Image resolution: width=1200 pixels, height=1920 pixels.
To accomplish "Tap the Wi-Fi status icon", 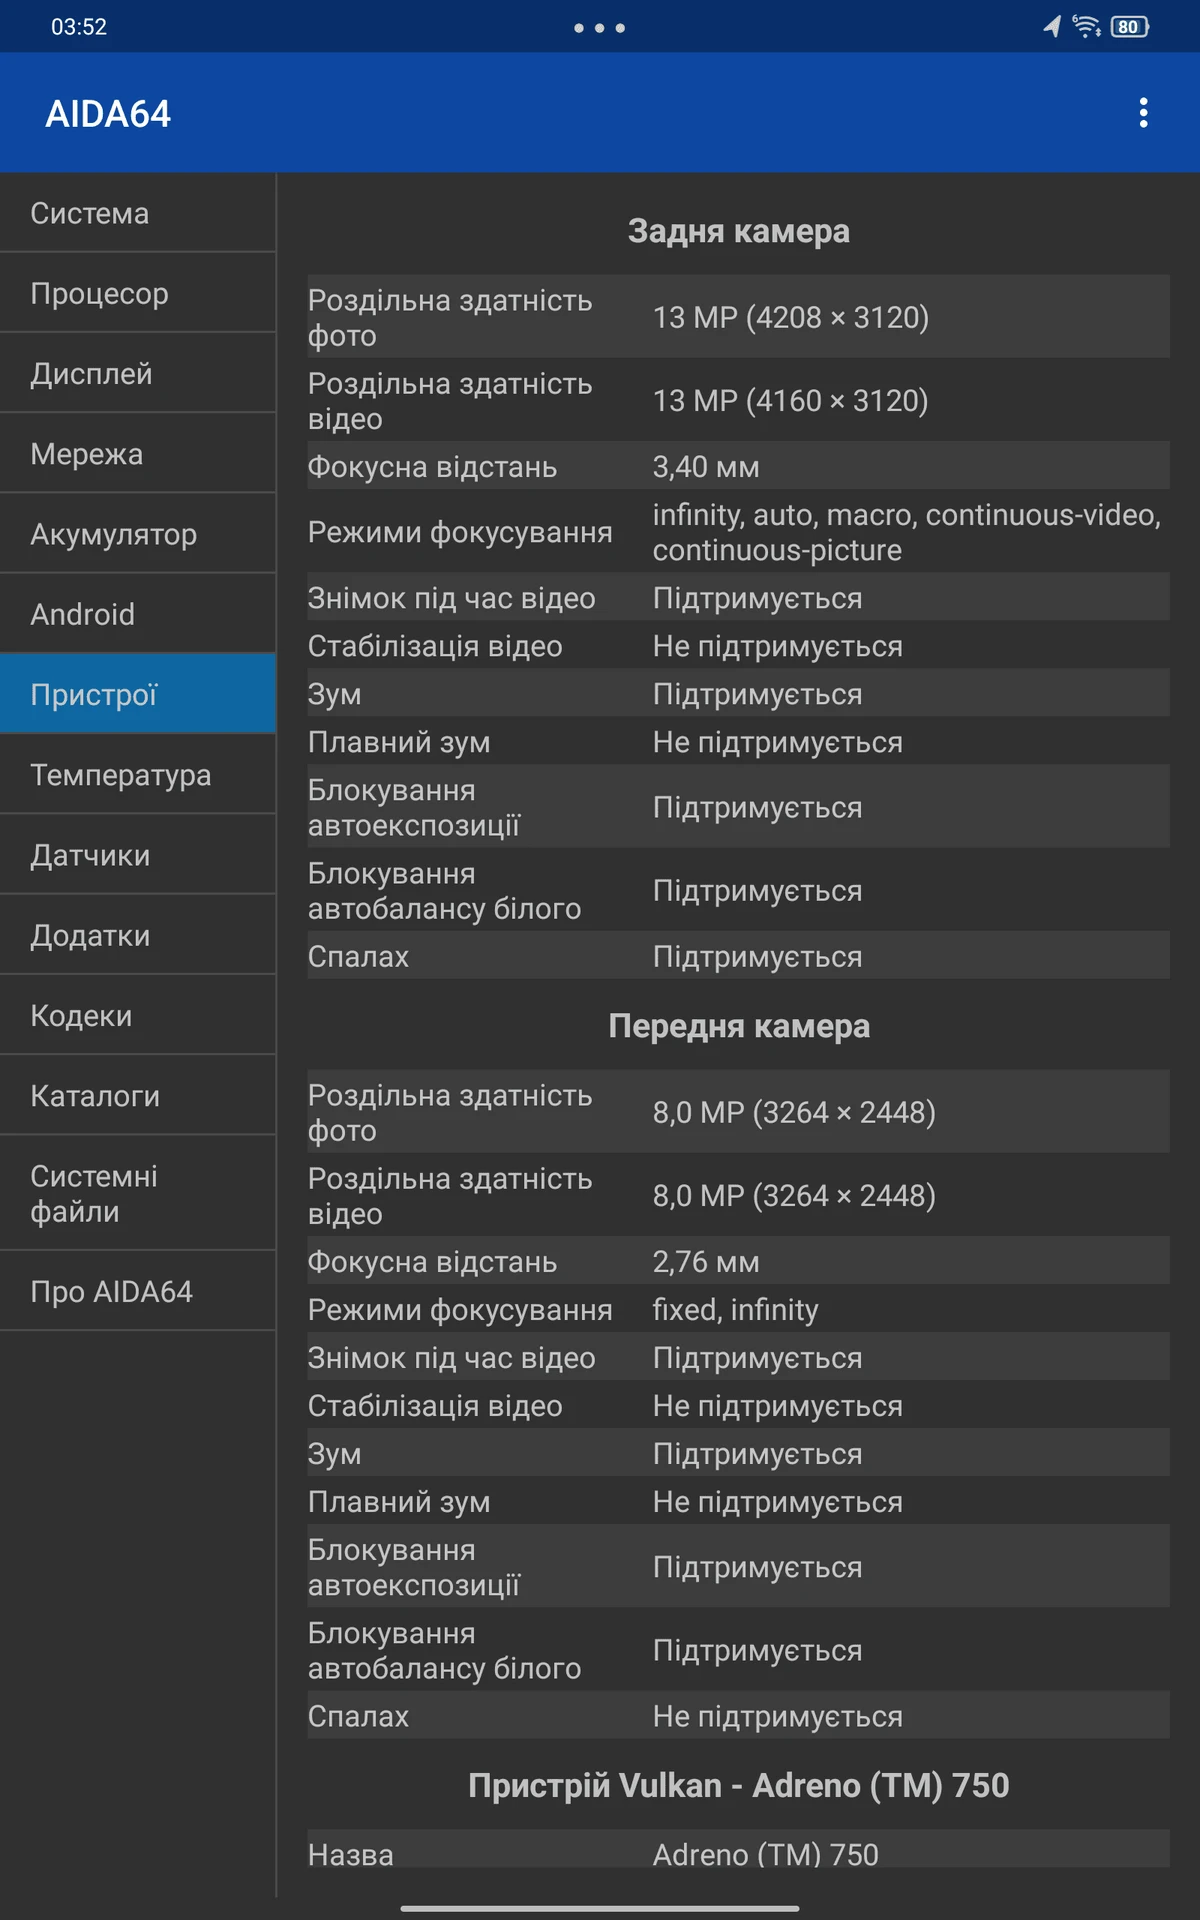I will coord(1086,27).
